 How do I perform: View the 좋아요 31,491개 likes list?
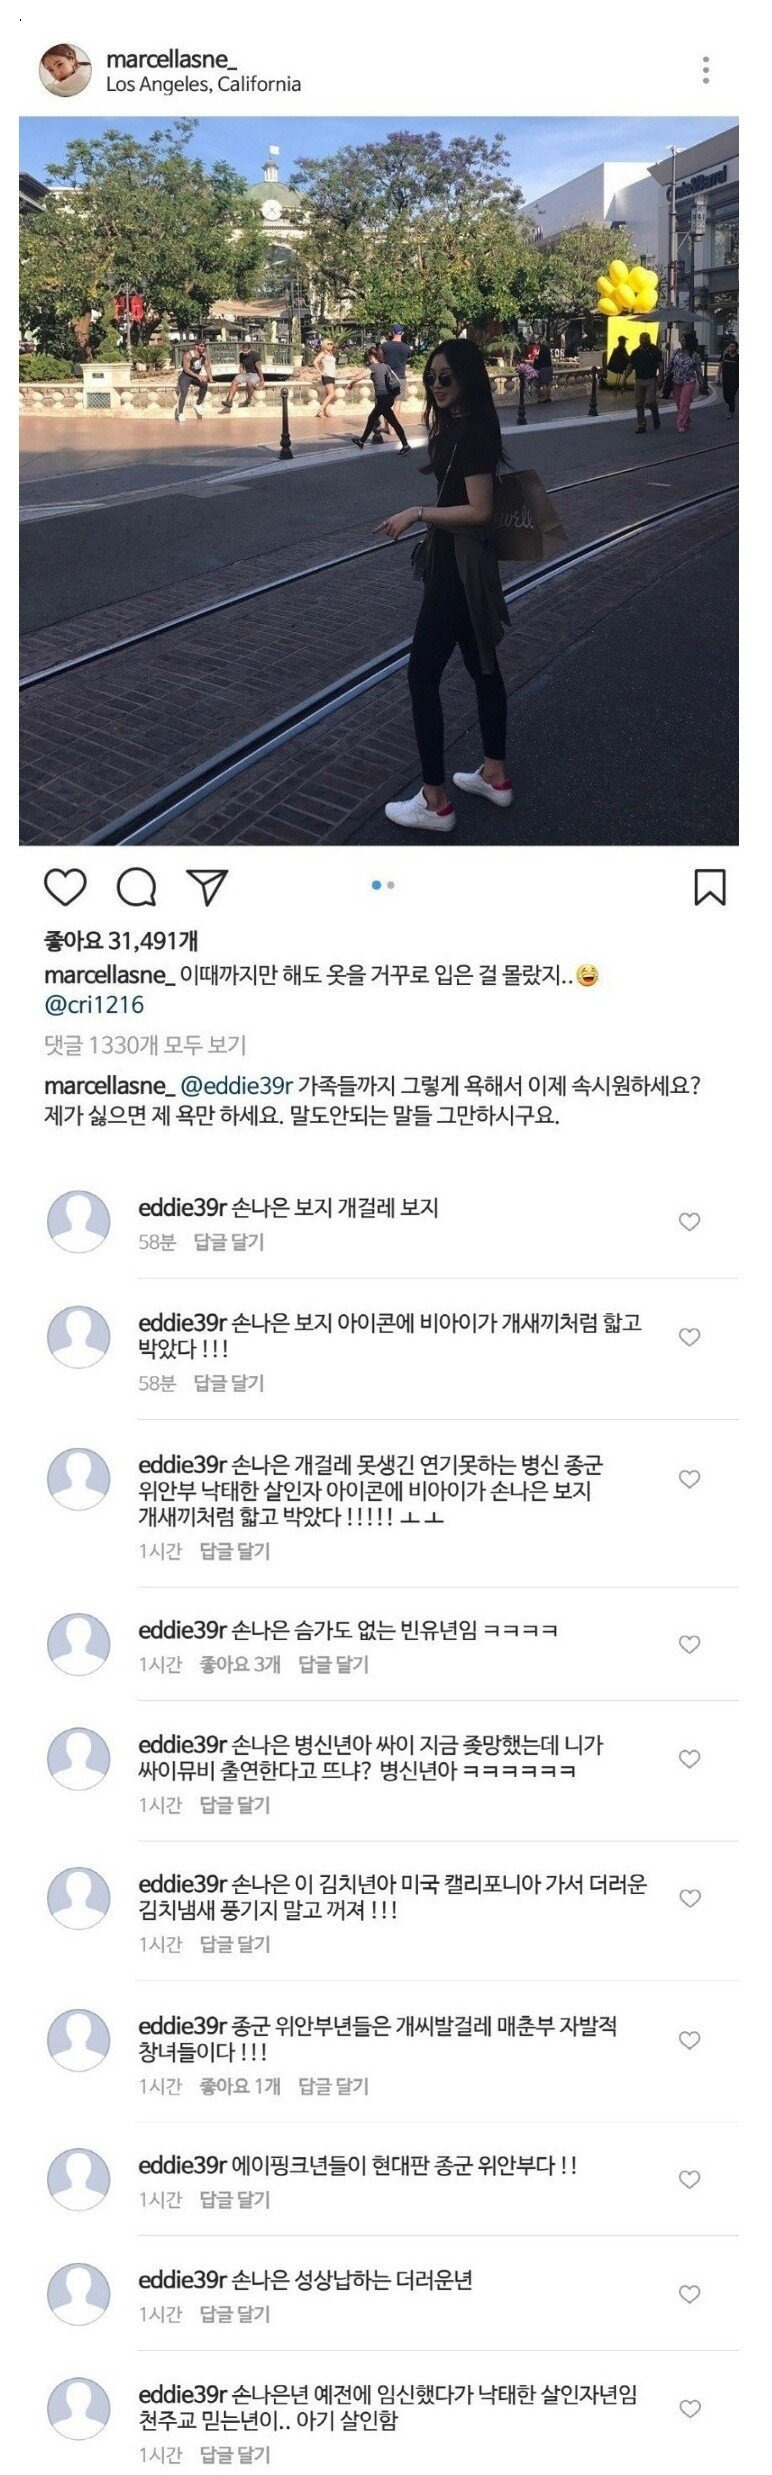click(x=121, y=941)
